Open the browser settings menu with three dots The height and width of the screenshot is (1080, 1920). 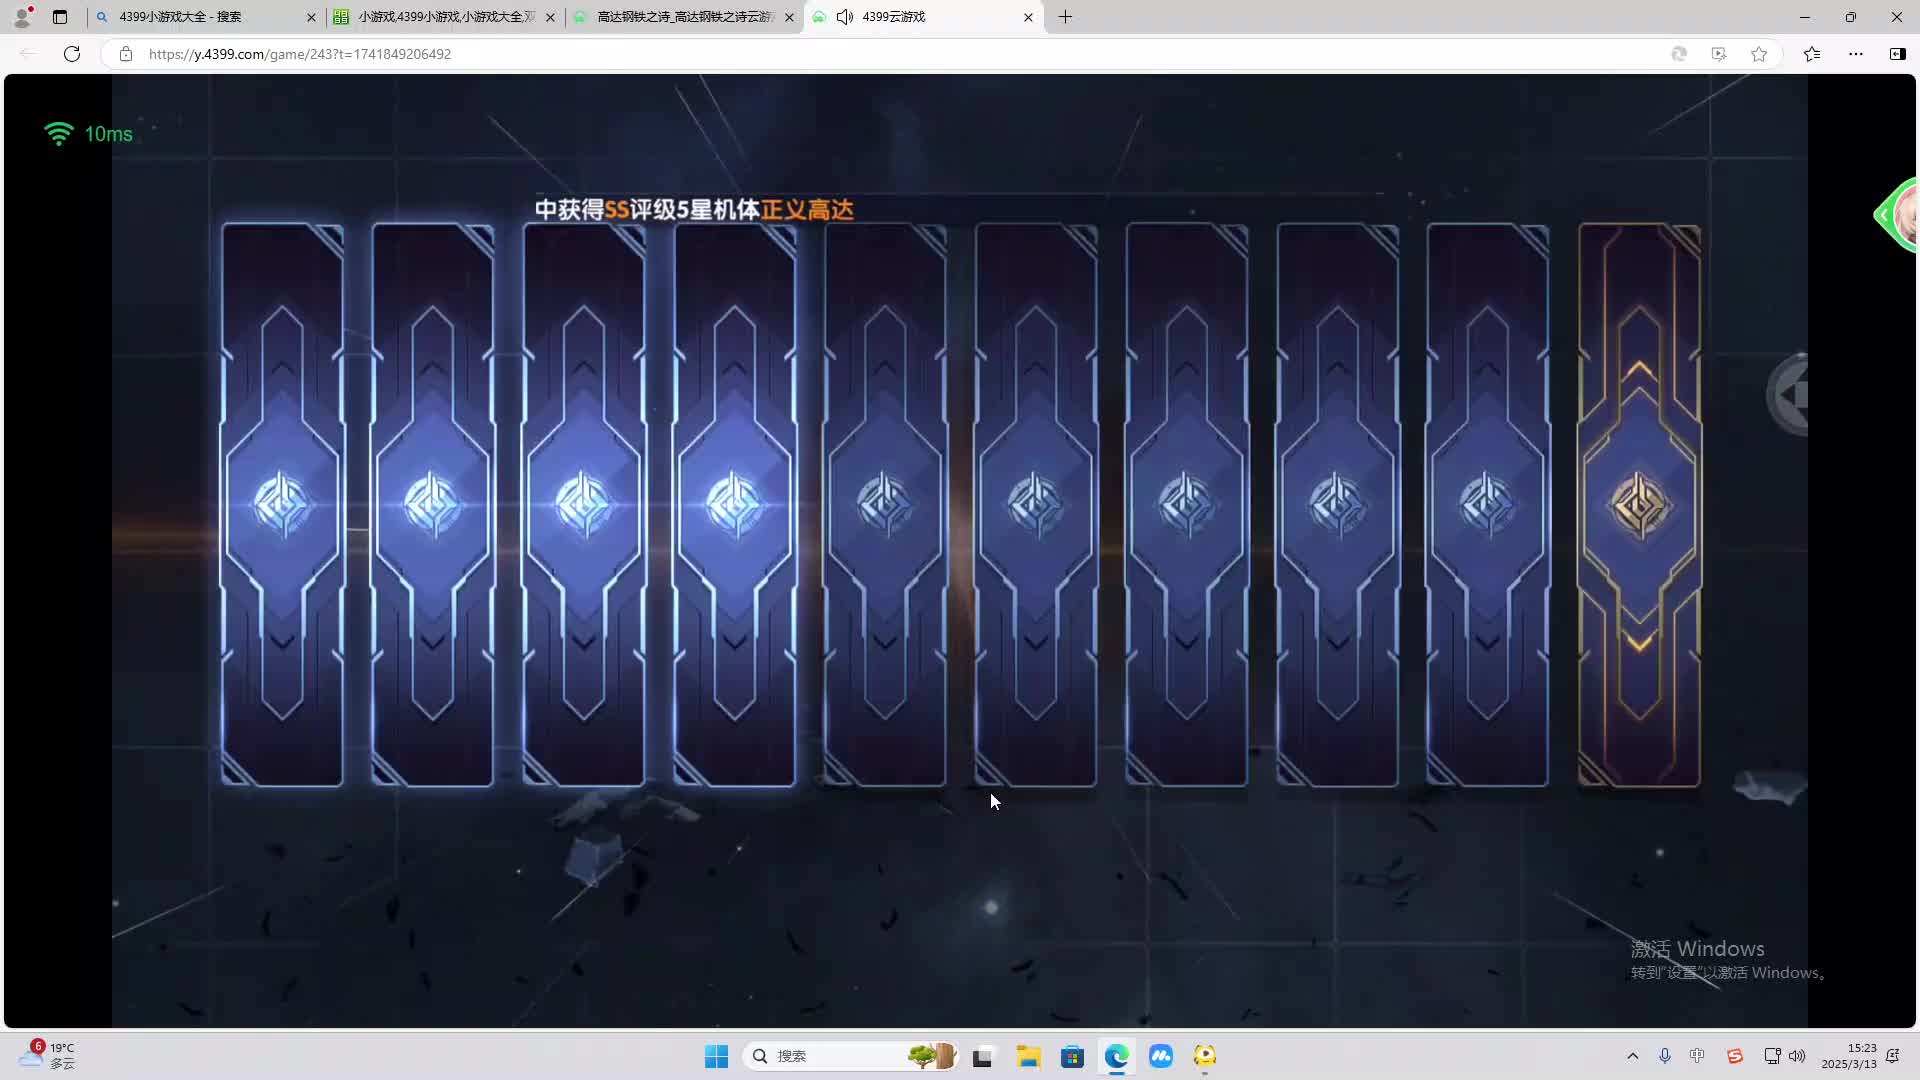point(1857,54)
